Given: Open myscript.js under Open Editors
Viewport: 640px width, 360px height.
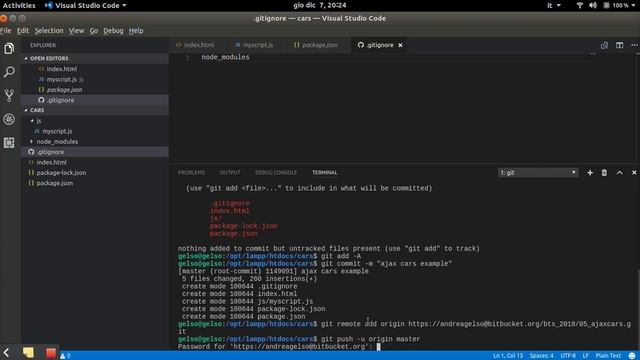Looking at the screenshot, I should [62, 79].
